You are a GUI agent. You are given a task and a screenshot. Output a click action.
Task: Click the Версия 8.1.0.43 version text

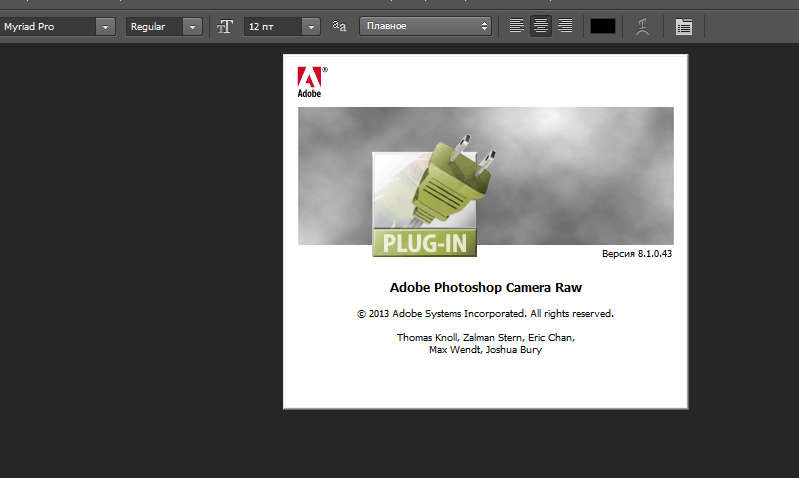[636, 253]
